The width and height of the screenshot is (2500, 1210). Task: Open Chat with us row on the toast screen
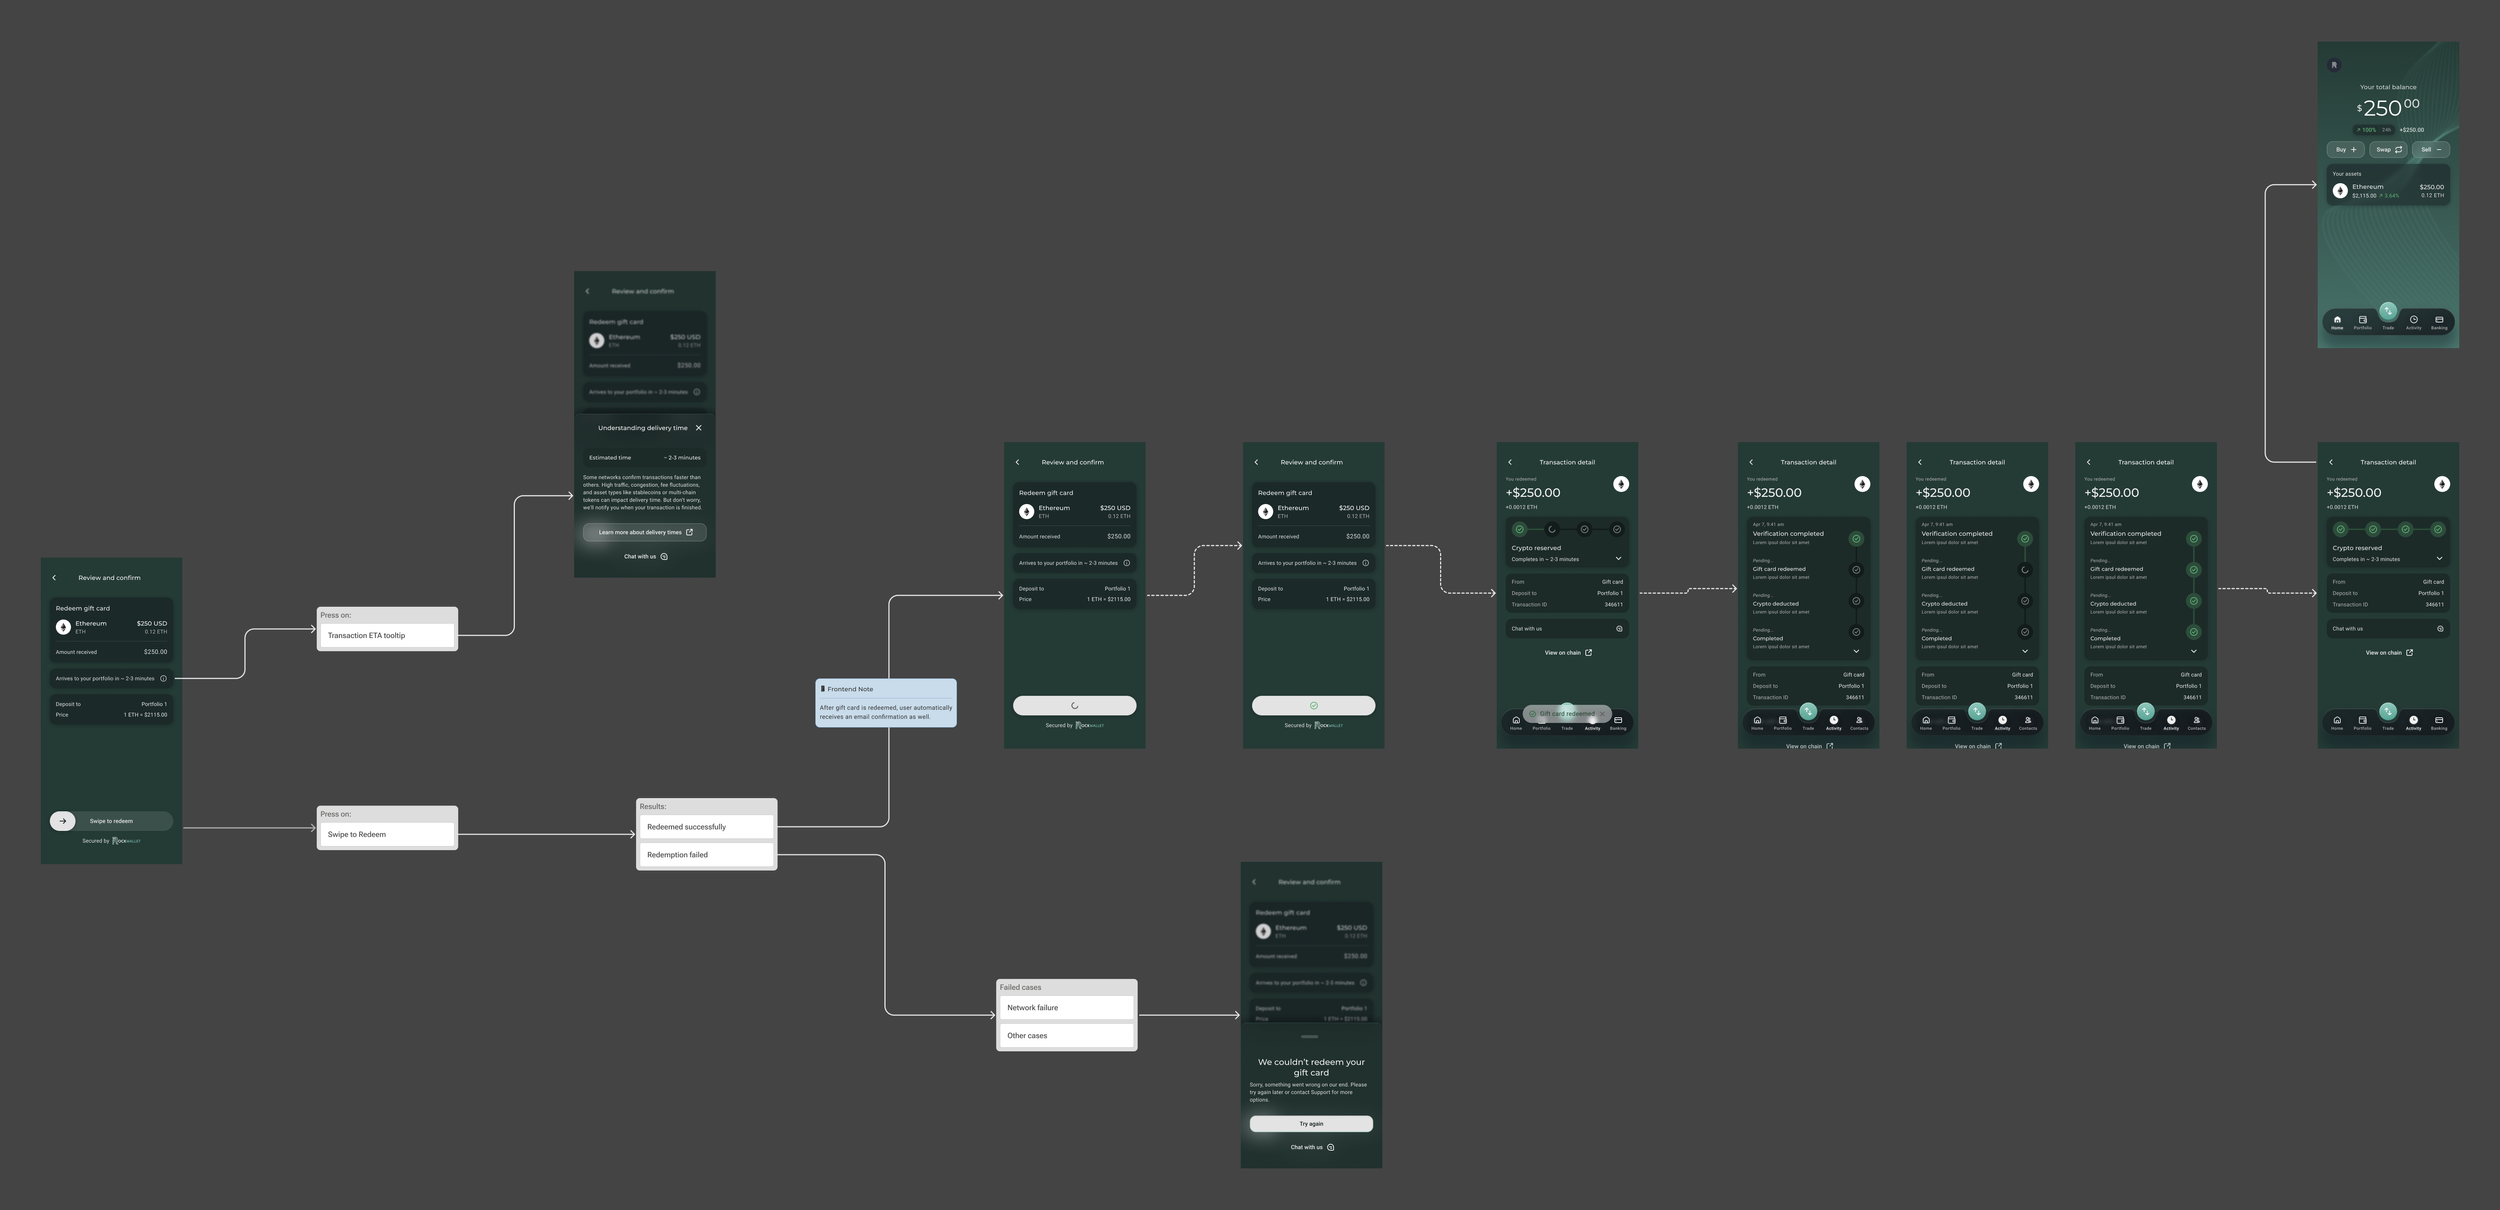(x=1567, y=629)
